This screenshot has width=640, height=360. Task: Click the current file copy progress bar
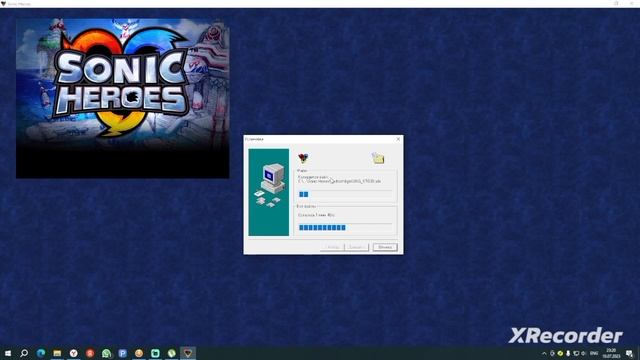[x=345, y=194]
